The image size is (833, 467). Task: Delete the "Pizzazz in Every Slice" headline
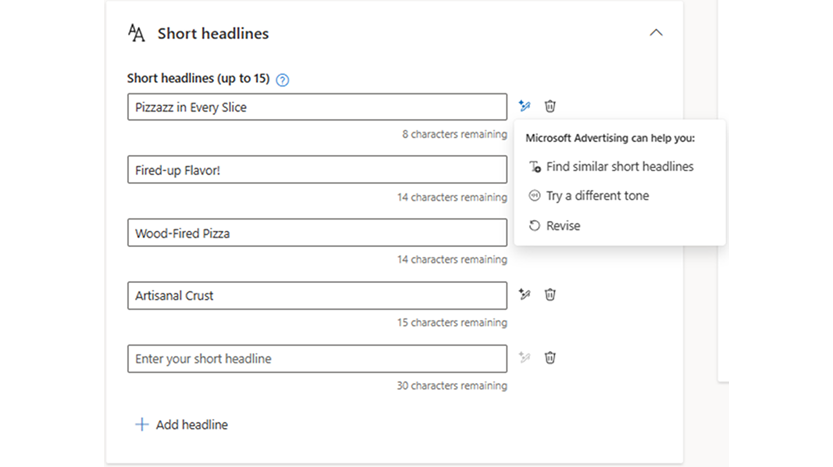point(550,106)
